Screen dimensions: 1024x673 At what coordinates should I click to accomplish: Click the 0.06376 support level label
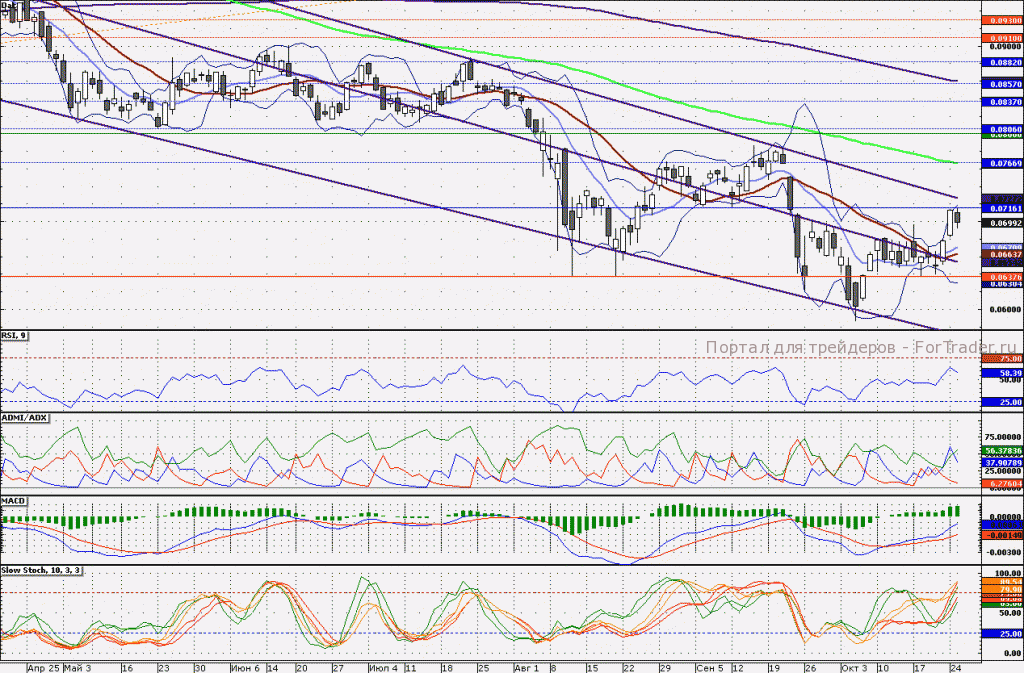[1002, 277]
